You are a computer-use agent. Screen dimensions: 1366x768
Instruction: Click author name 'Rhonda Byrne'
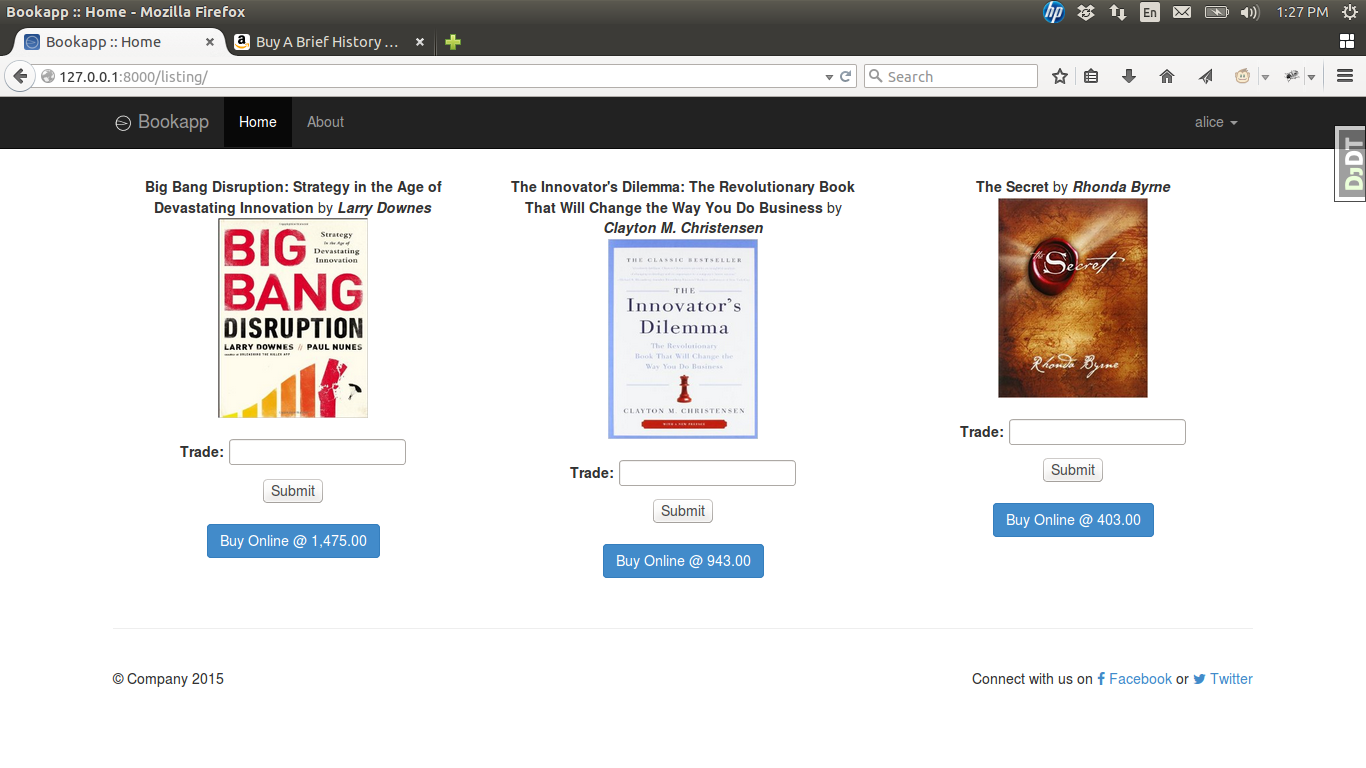1121,187
